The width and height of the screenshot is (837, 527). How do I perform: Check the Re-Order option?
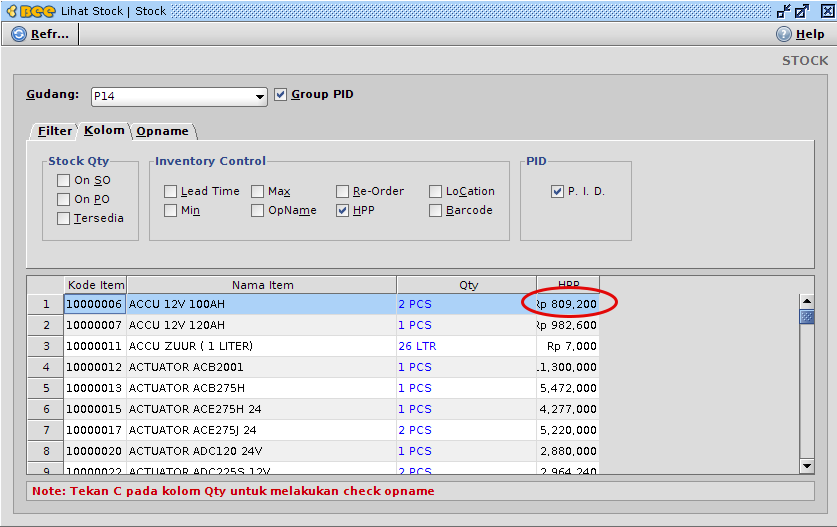pyautogui.click(x=342, y=191)
